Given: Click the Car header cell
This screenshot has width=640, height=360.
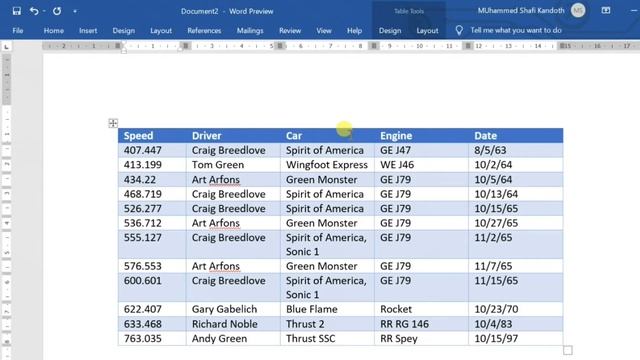Looking at the screenshot, I should pyautogui.click(x=327, y=136).
